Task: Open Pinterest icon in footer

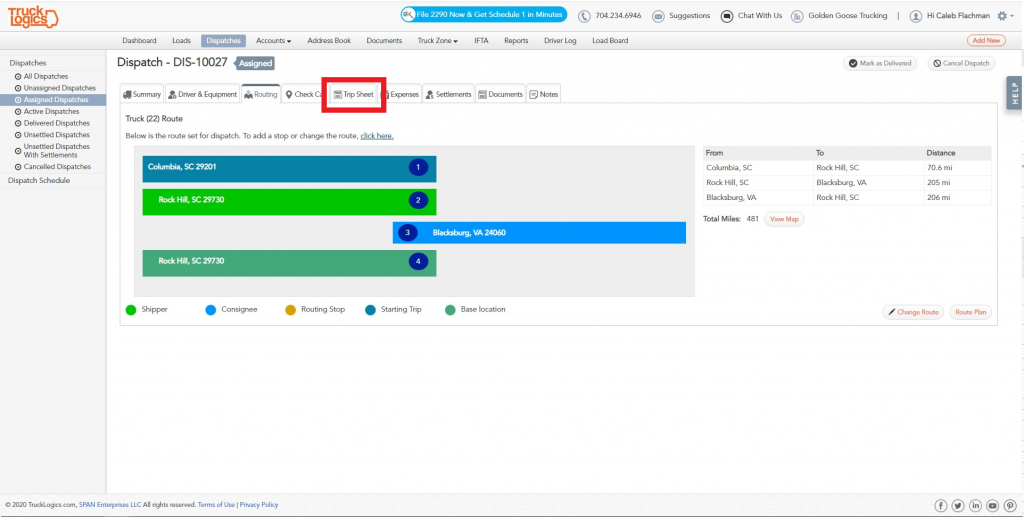Action: pyautogui.click(x=1010, y=506)
